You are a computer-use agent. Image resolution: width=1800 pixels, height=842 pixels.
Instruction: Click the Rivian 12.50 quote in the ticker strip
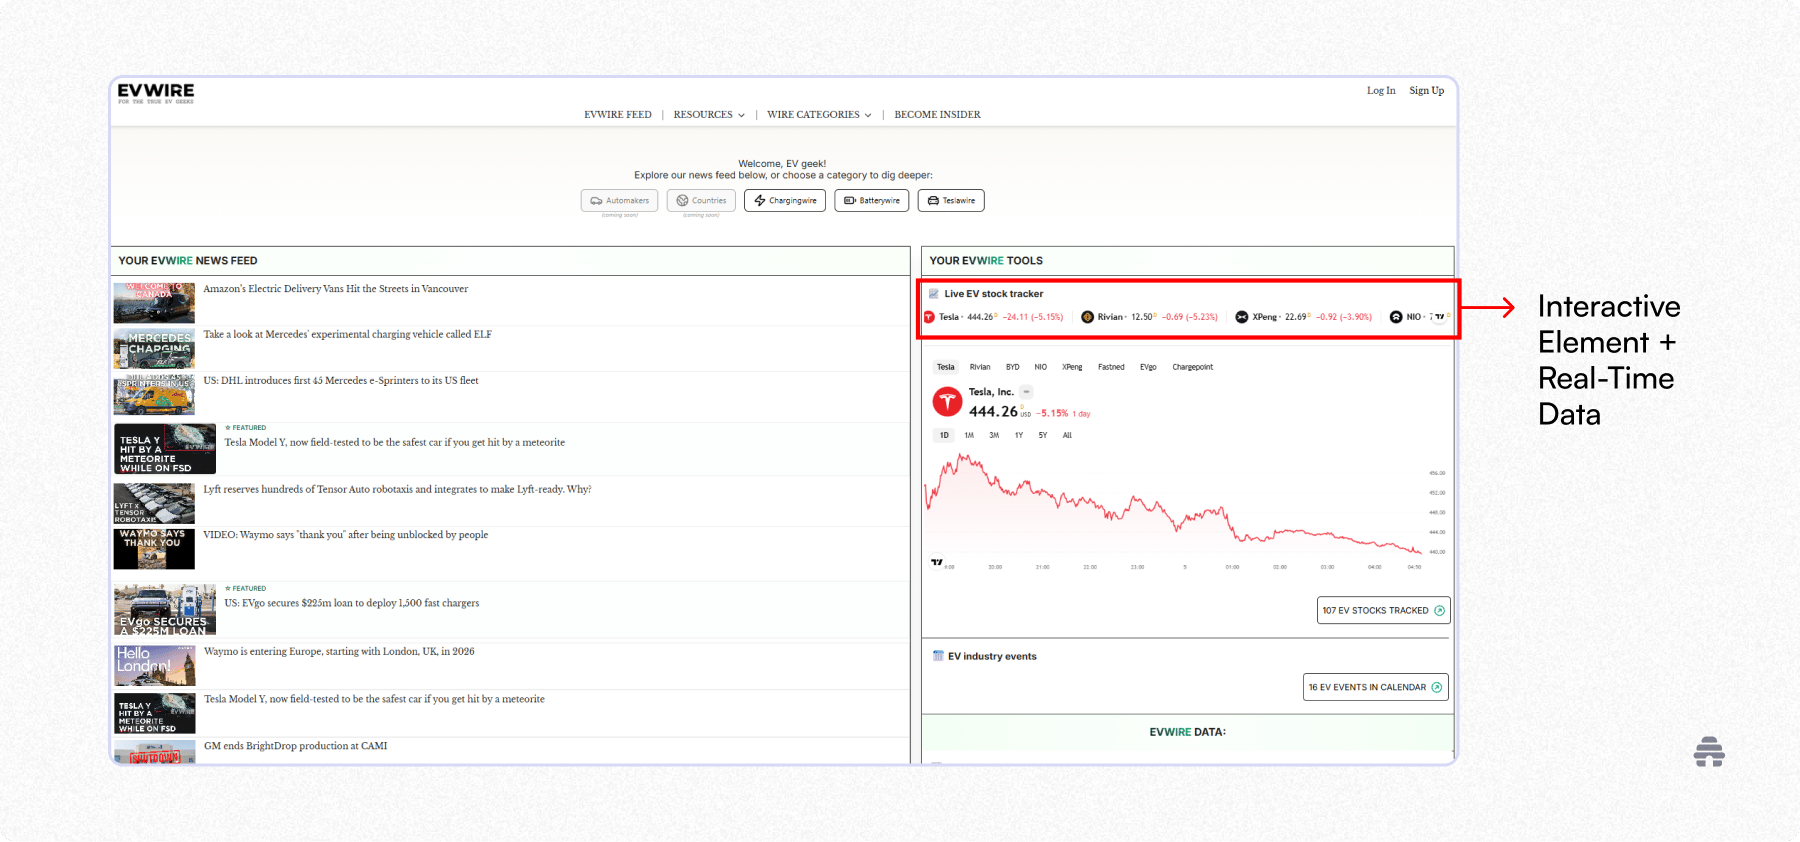click(x=1150, y=317)
